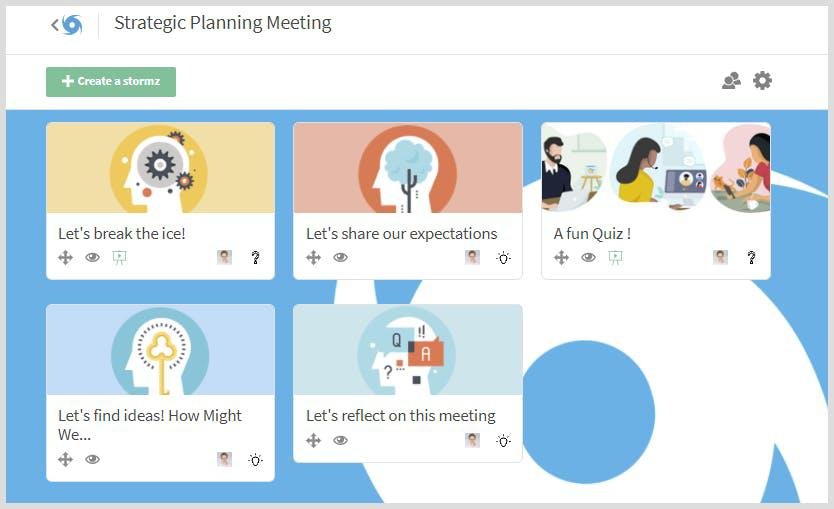
Task: Click presentation icon on A fun Quiz card
Action: click(x=615, y=257)
